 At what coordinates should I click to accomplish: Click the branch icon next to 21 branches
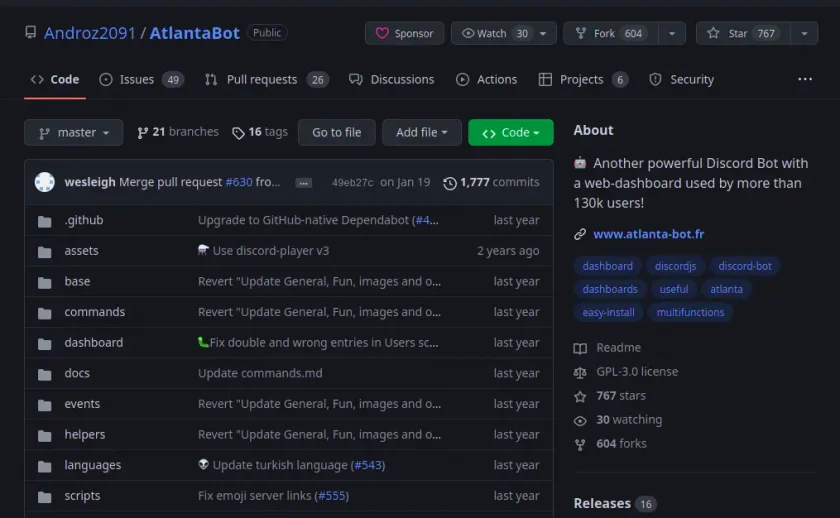tap(142, 132)
